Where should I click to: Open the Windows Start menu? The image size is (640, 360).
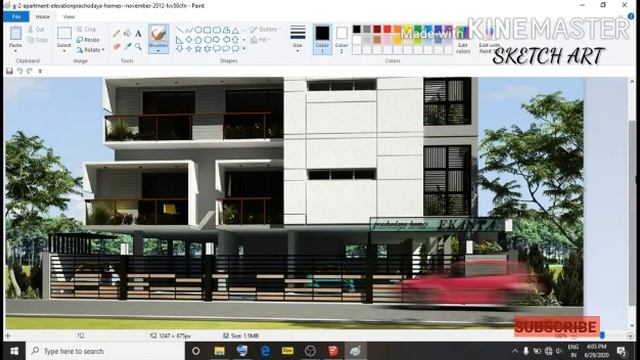[15, 351]
